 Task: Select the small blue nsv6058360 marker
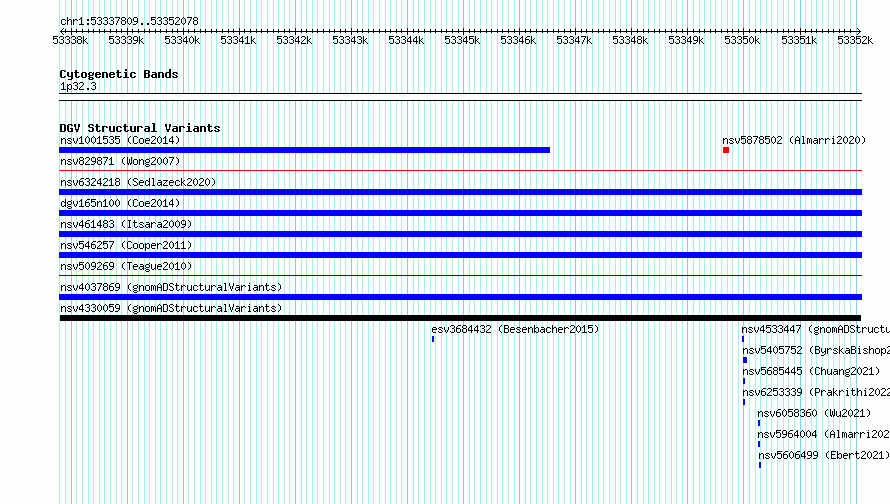pos(759,423)
